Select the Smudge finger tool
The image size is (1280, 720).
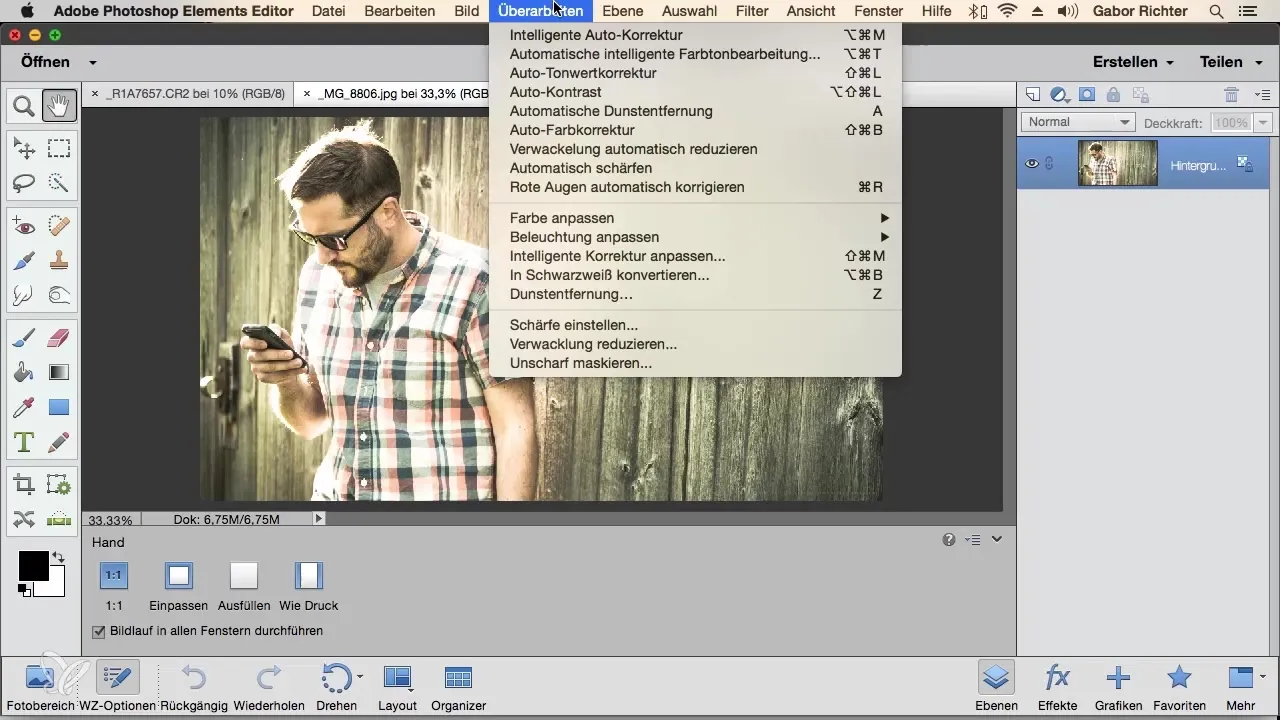click(24, 295)
